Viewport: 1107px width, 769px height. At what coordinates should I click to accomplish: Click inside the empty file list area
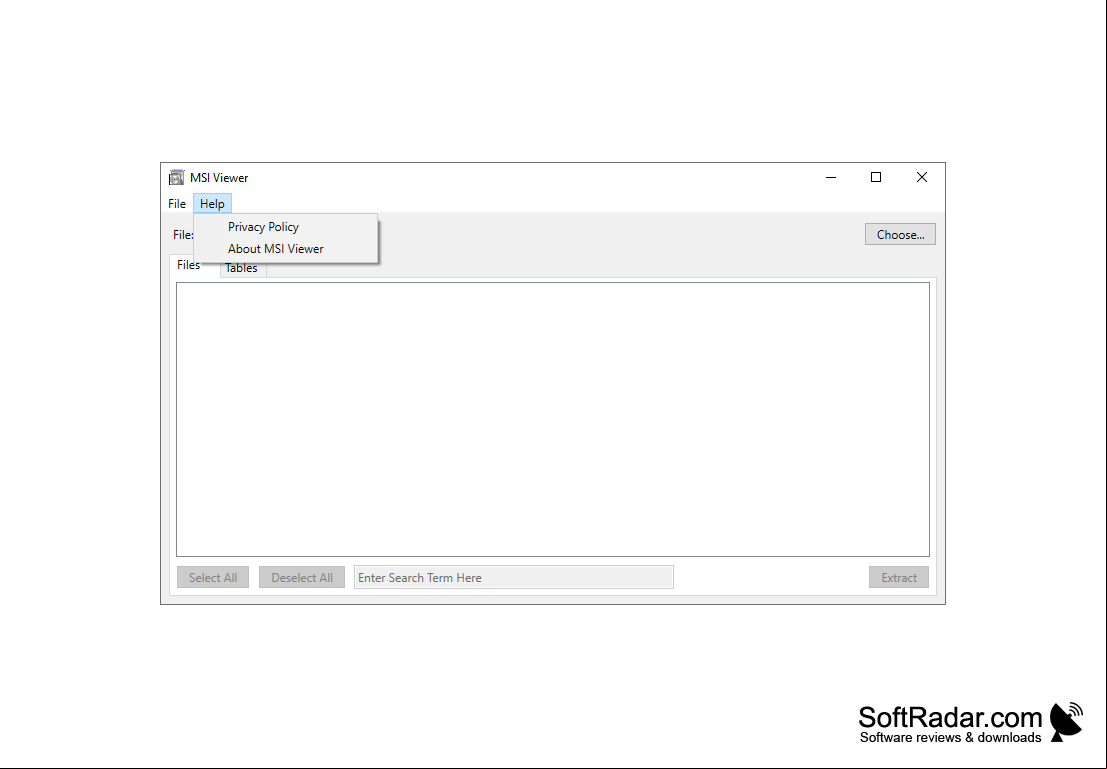[553, 419]
